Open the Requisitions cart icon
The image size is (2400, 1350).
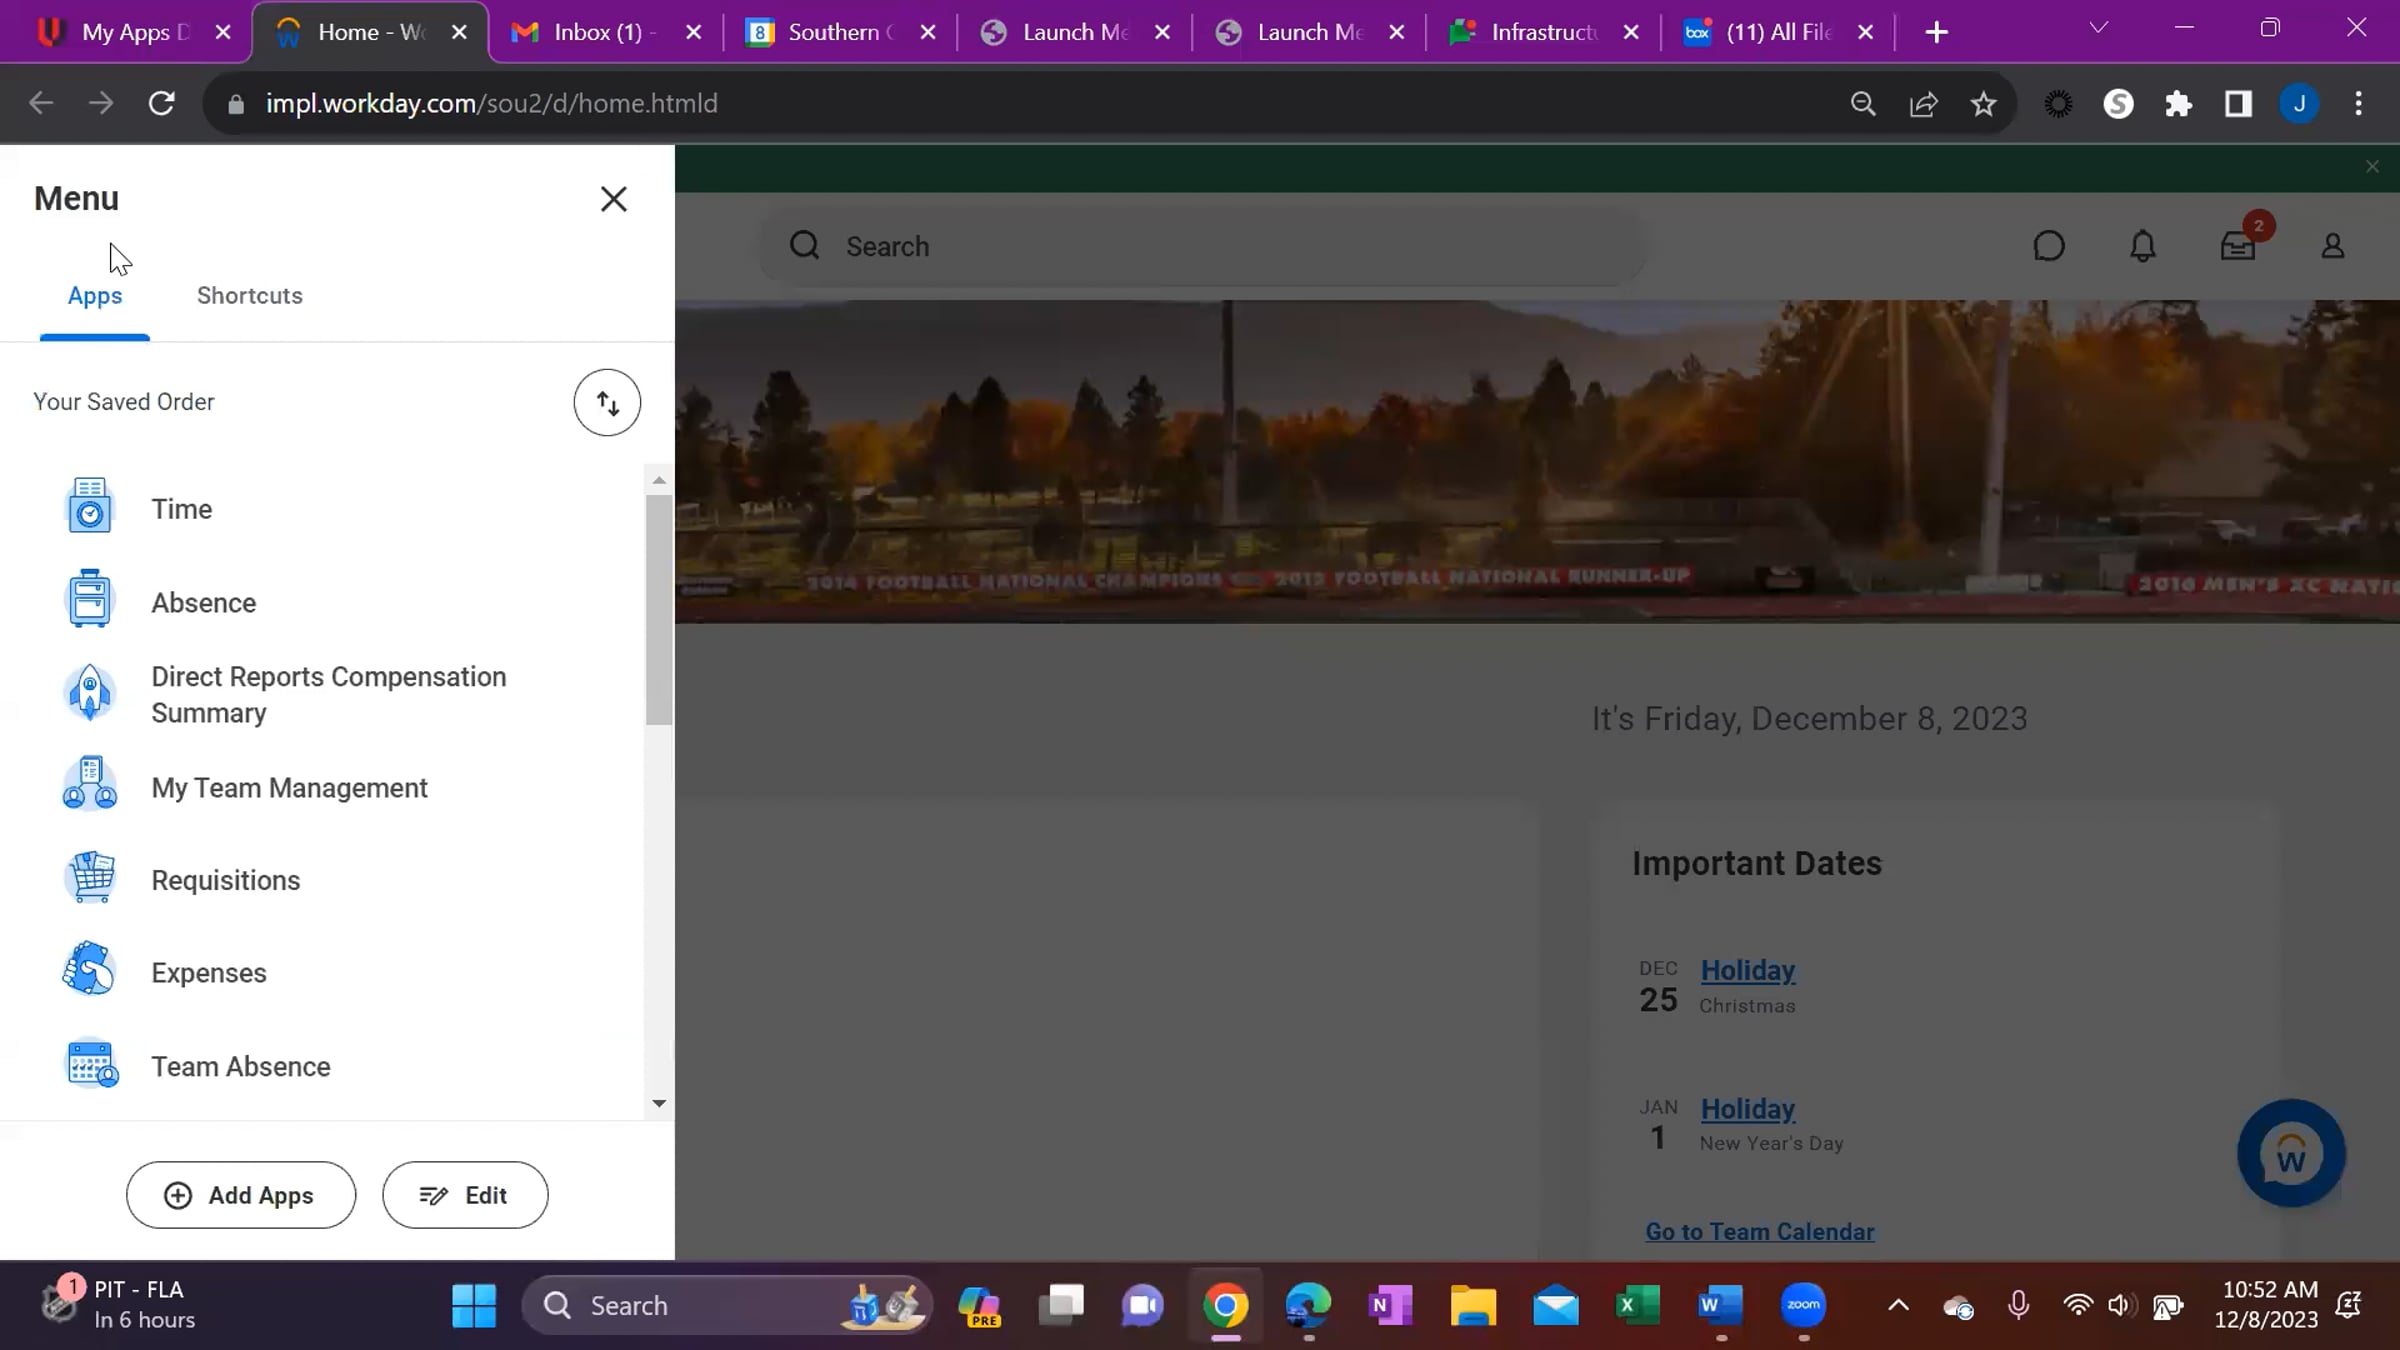(90, 878)
